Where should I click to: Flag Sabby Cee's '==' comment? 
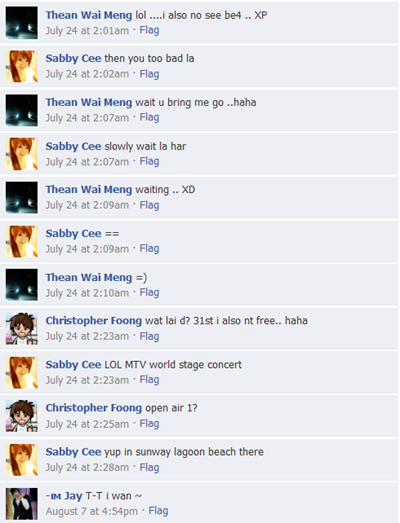pos(149,248)
